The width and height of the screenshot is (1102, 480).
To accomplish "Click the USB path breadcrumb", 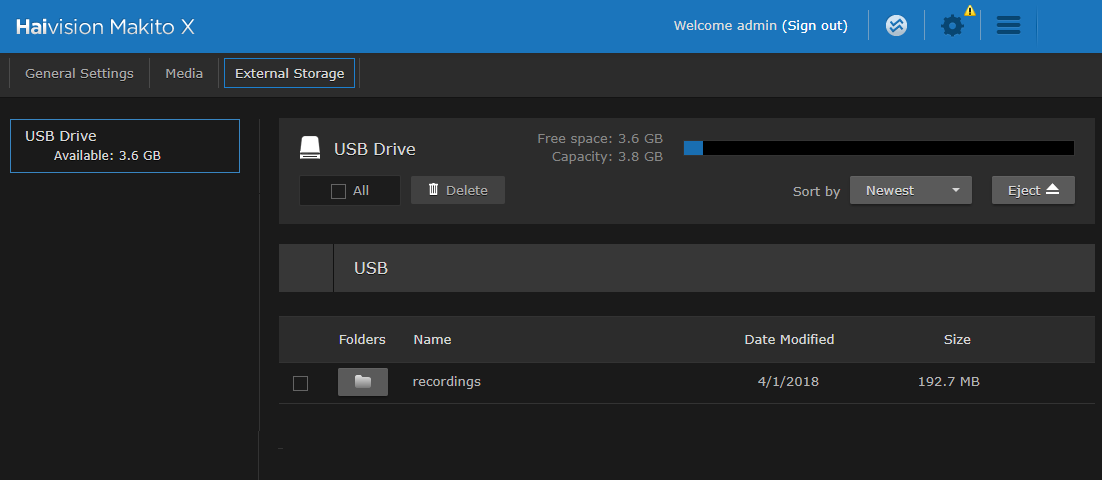I will click(371, 268).
